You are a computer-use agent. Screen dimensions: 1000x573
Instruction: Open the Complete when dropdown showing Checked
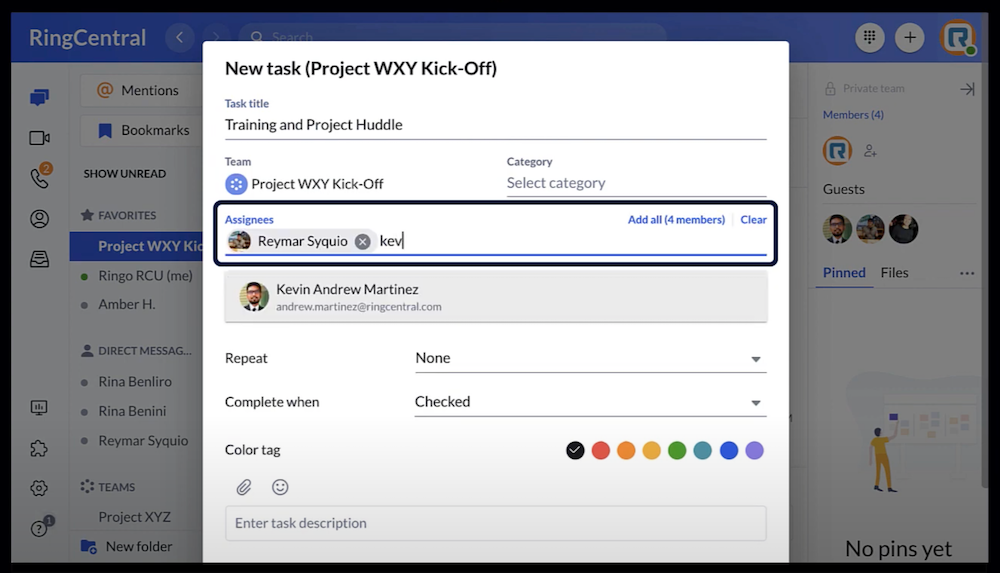coord(590,402)
